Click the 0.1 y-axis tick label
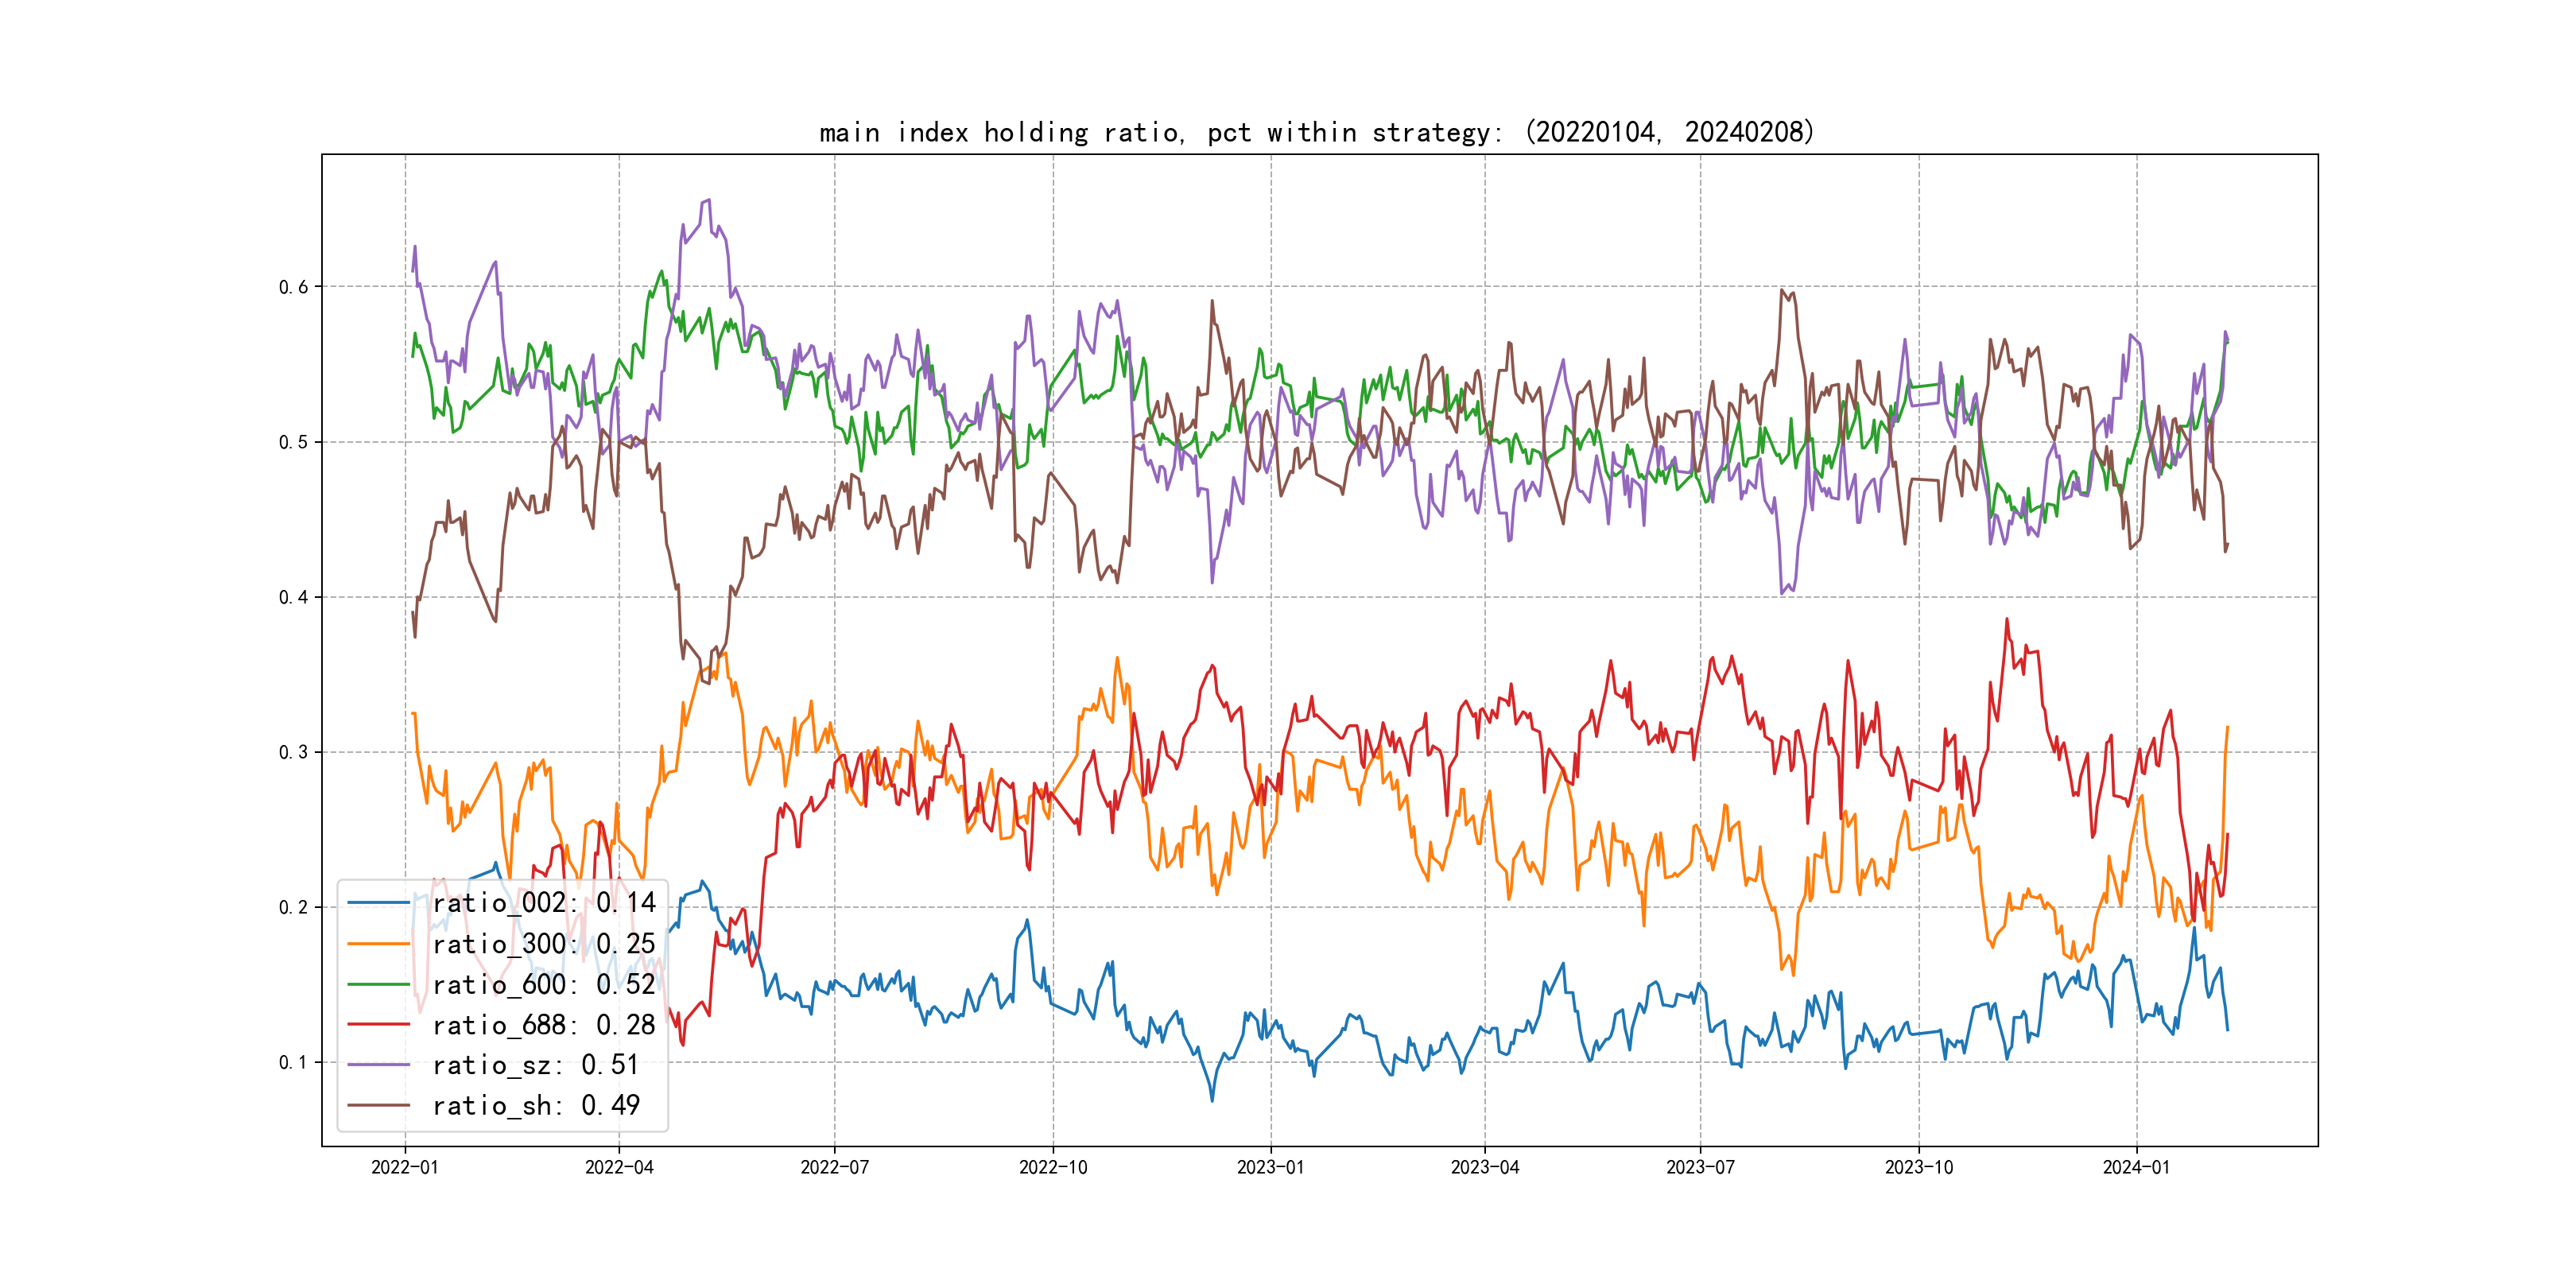2576x1288 pixels. click(293, 1062)
